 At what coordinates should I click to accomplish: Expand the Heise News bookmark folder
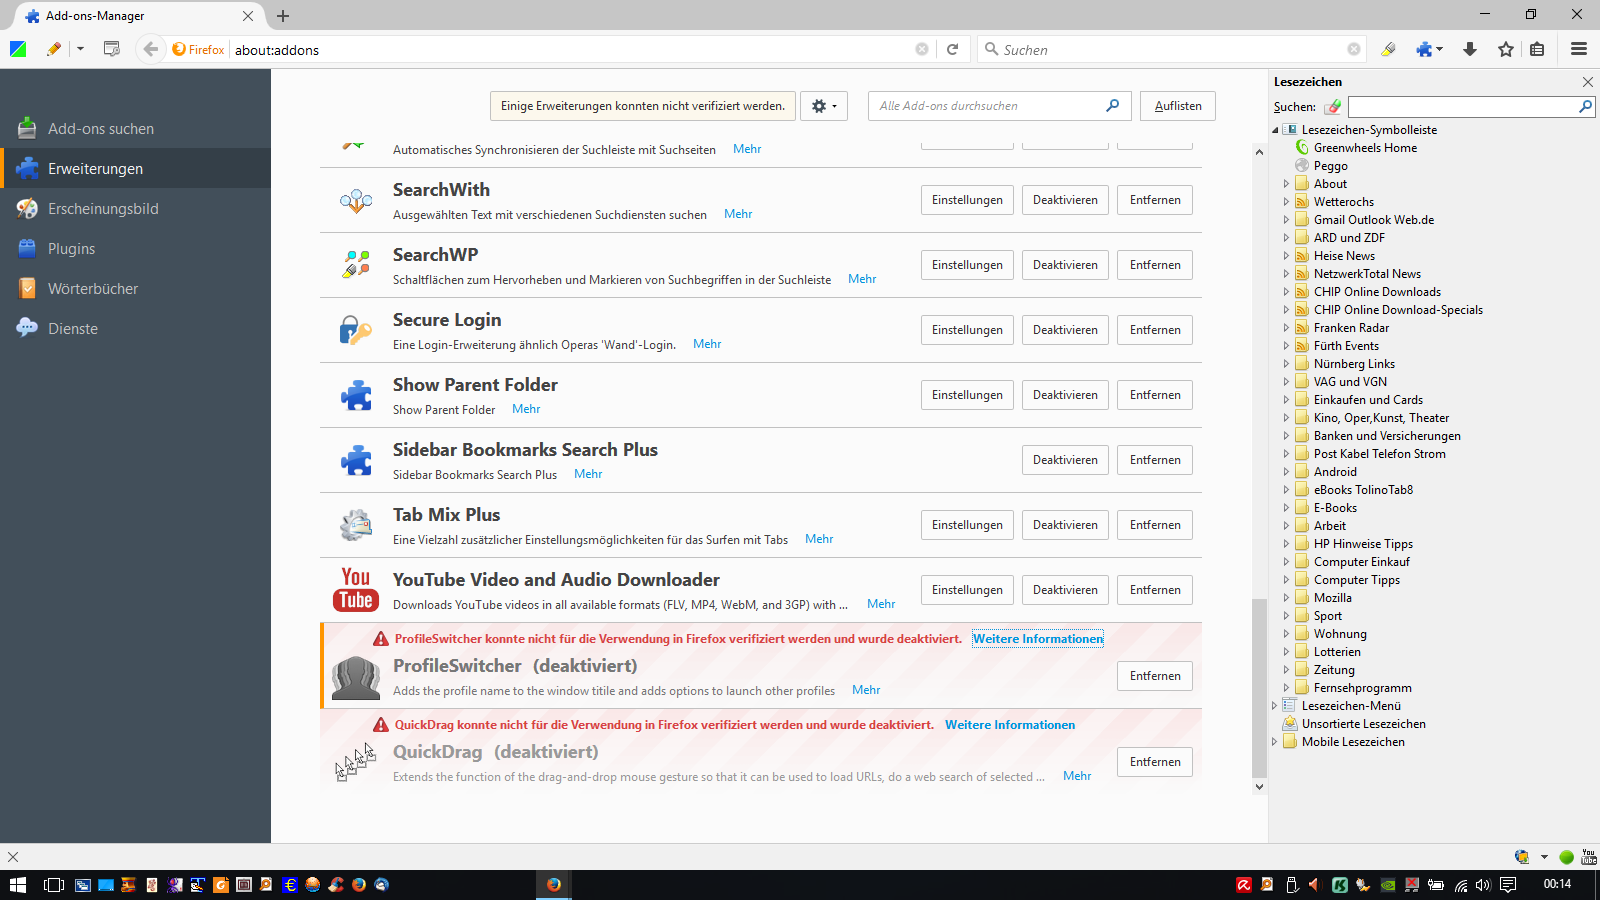1286,256
